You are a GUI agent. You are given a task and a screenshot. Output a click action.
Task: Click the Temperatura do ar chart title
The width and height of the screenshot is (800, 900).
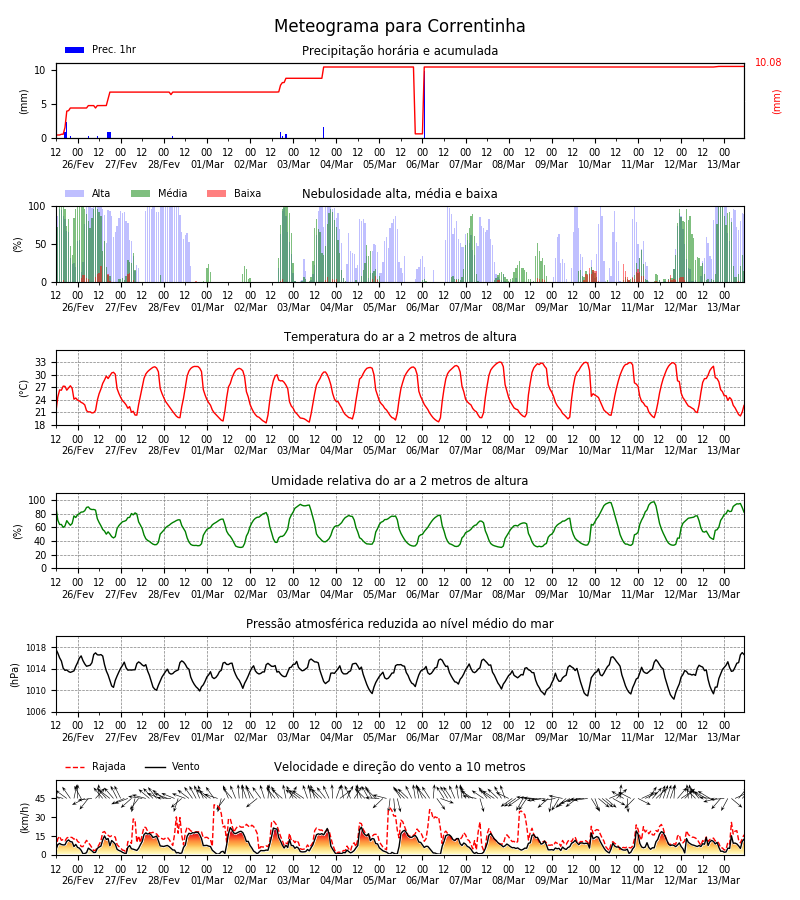(400, 337)
